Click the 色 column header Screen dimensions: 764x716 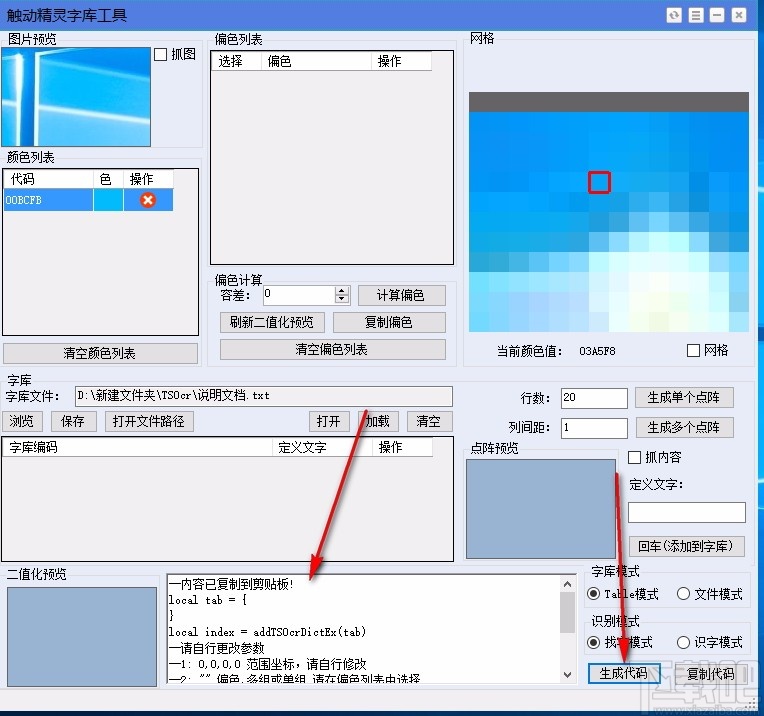pos(108,179)
